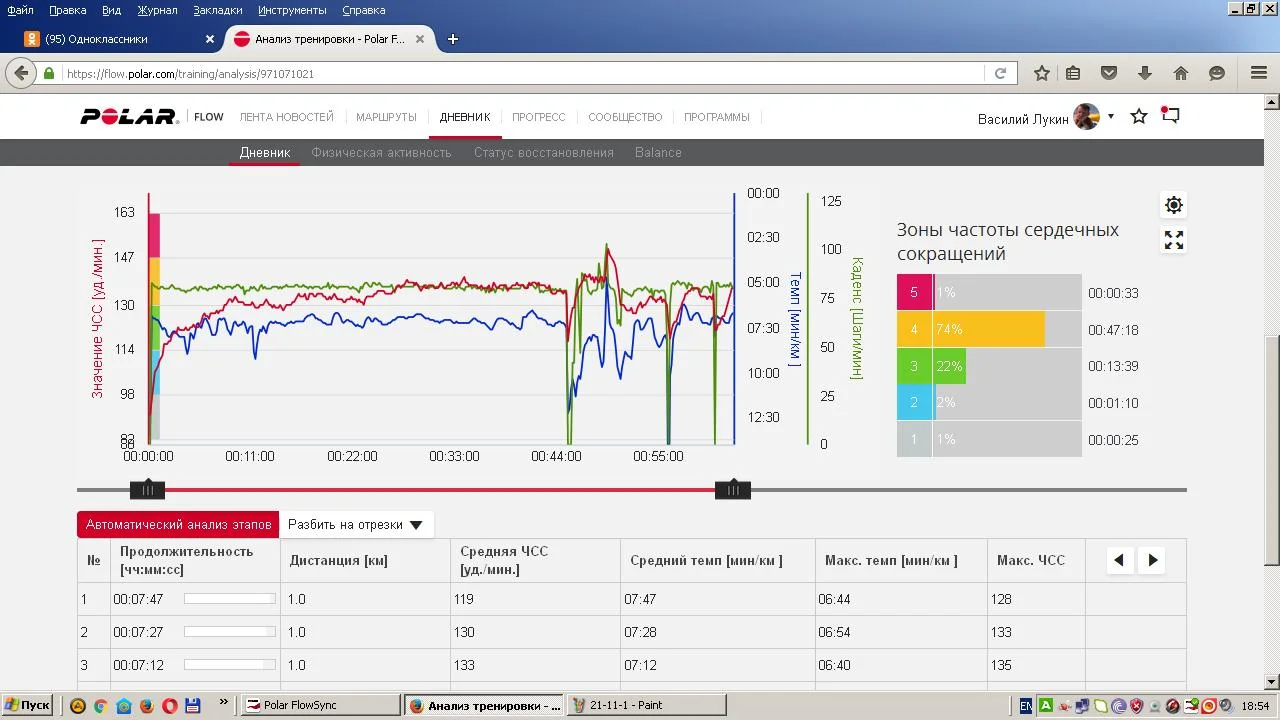Expand 'Разбить на отрезки' dropdown
Viewport: 1280px width, 720px height.
pyautogui.click(x=355, y=524)
